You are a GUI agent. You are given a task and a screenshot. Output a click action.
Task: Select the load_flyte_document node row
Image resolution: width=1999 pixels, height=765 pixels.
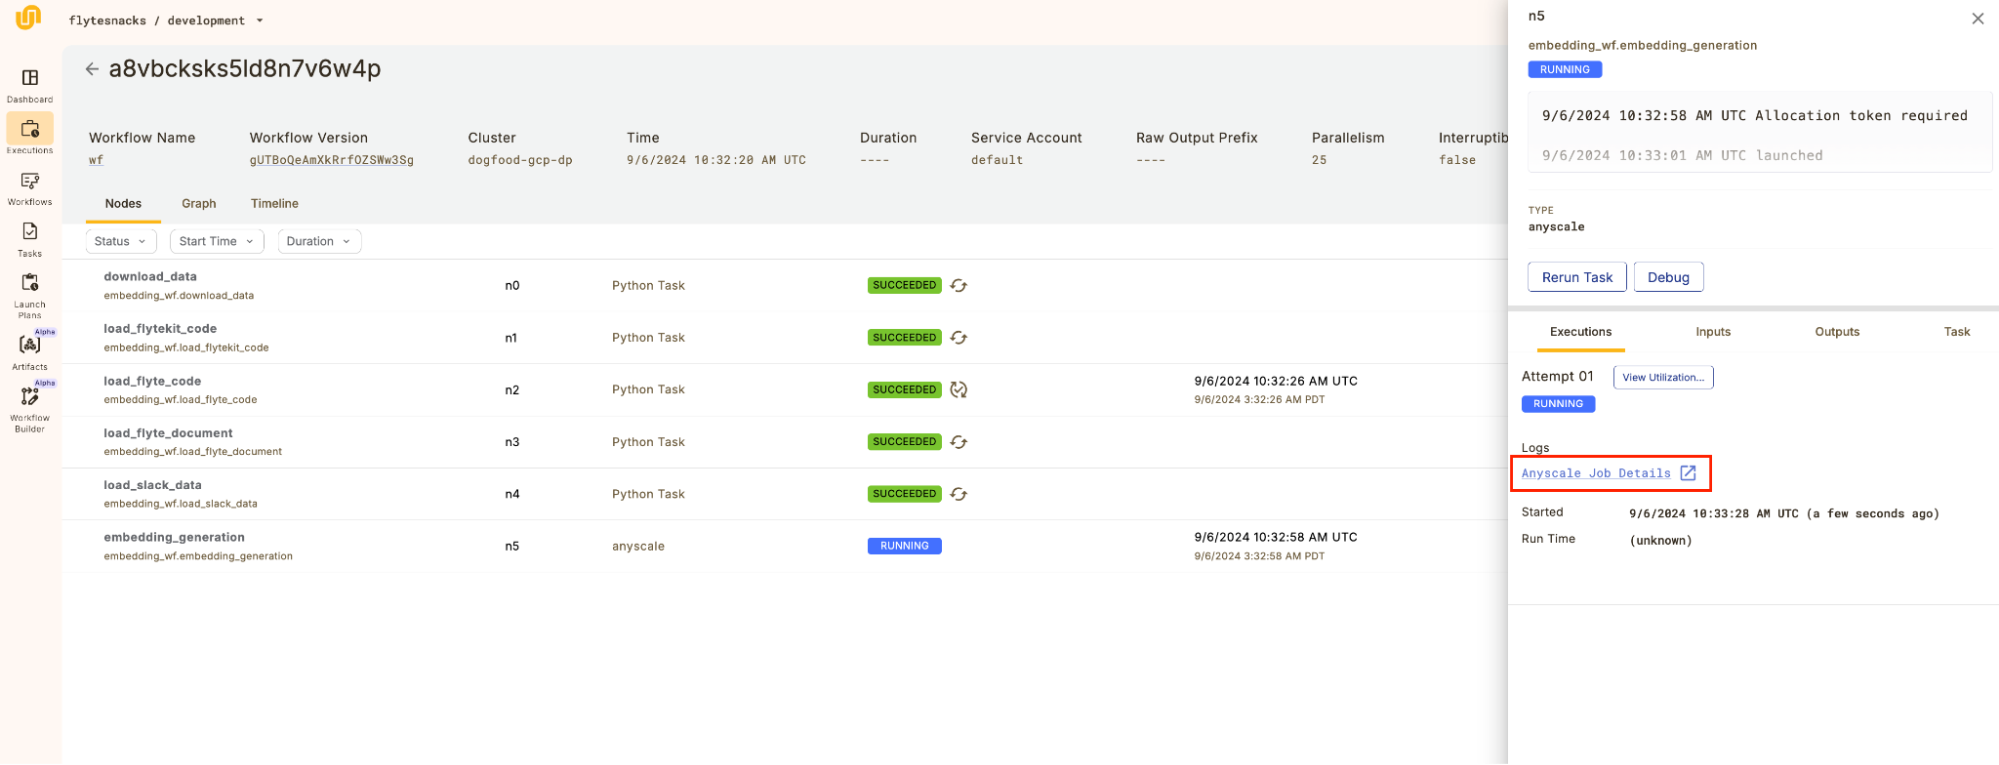point(785,442)
